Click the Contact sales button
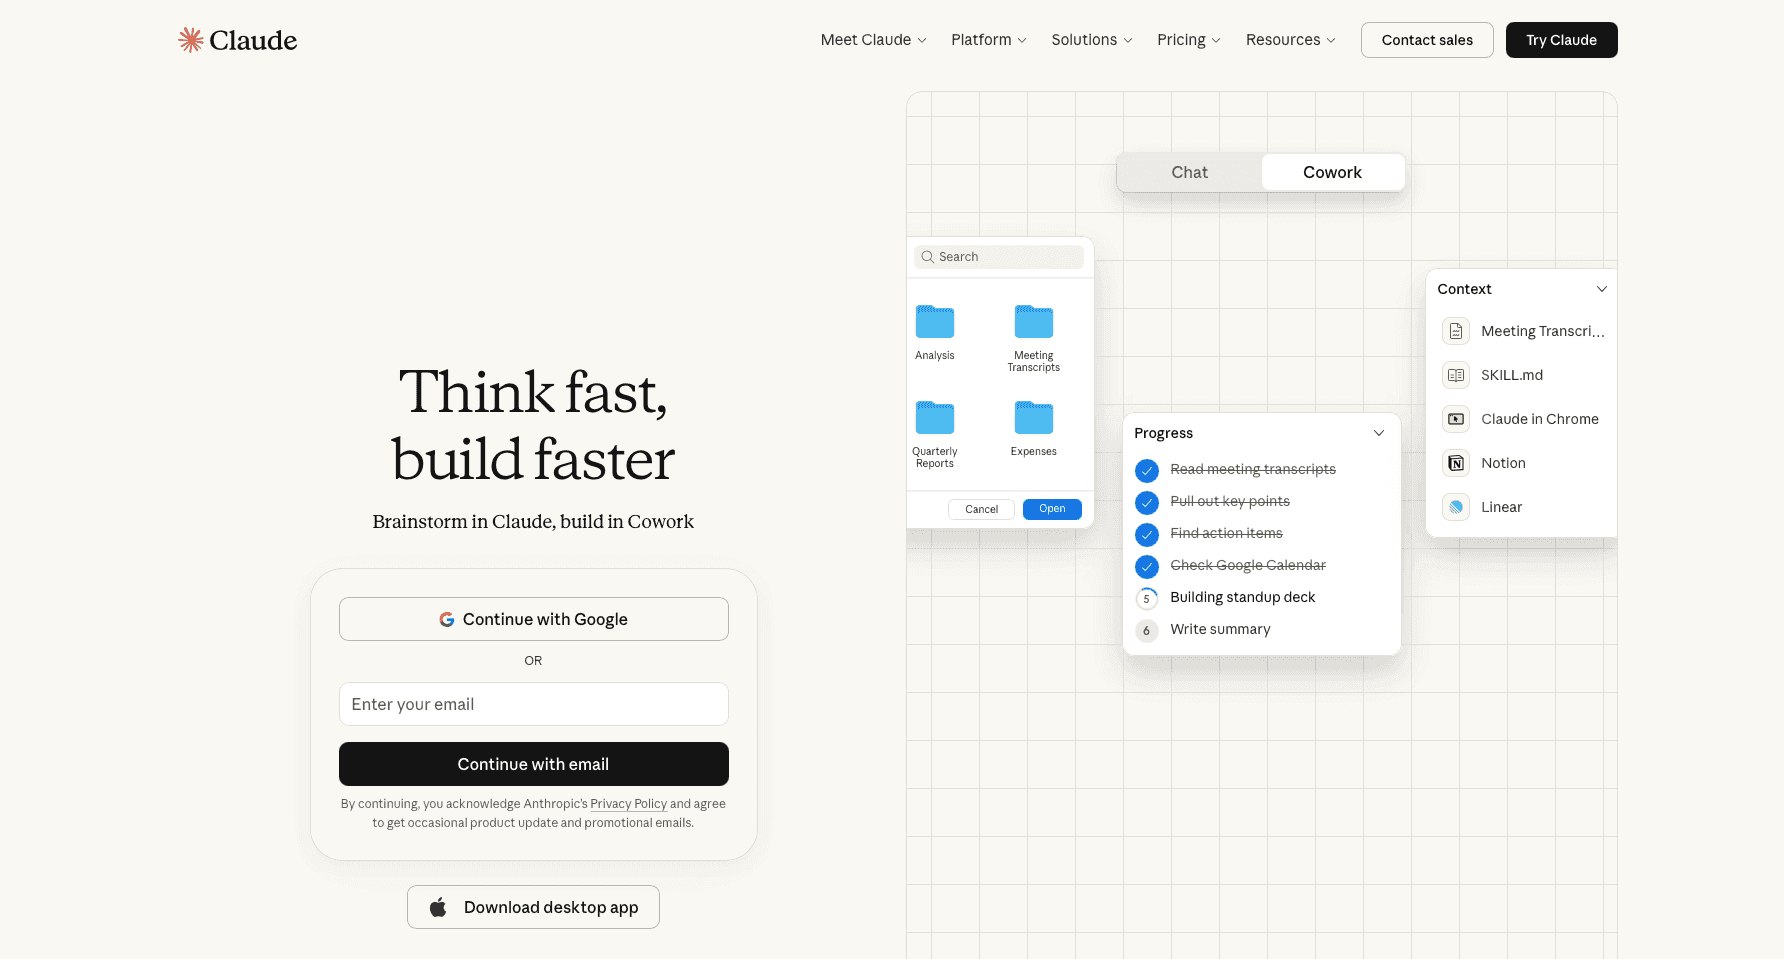The width and height of the screenshot is (1784, 959). pos(1427,40)
